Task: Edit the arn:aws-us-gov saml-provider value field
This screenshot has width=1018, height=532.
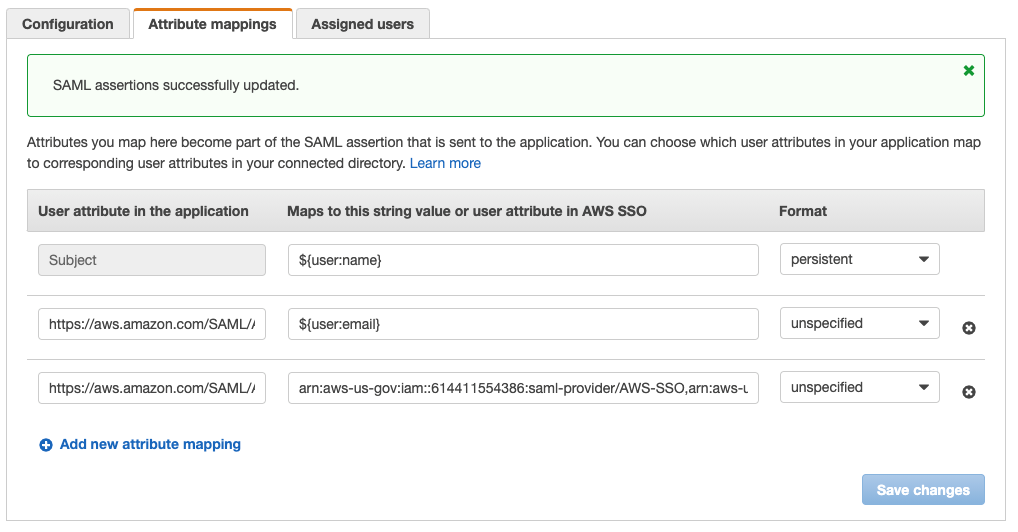Action: click(522, 388)
